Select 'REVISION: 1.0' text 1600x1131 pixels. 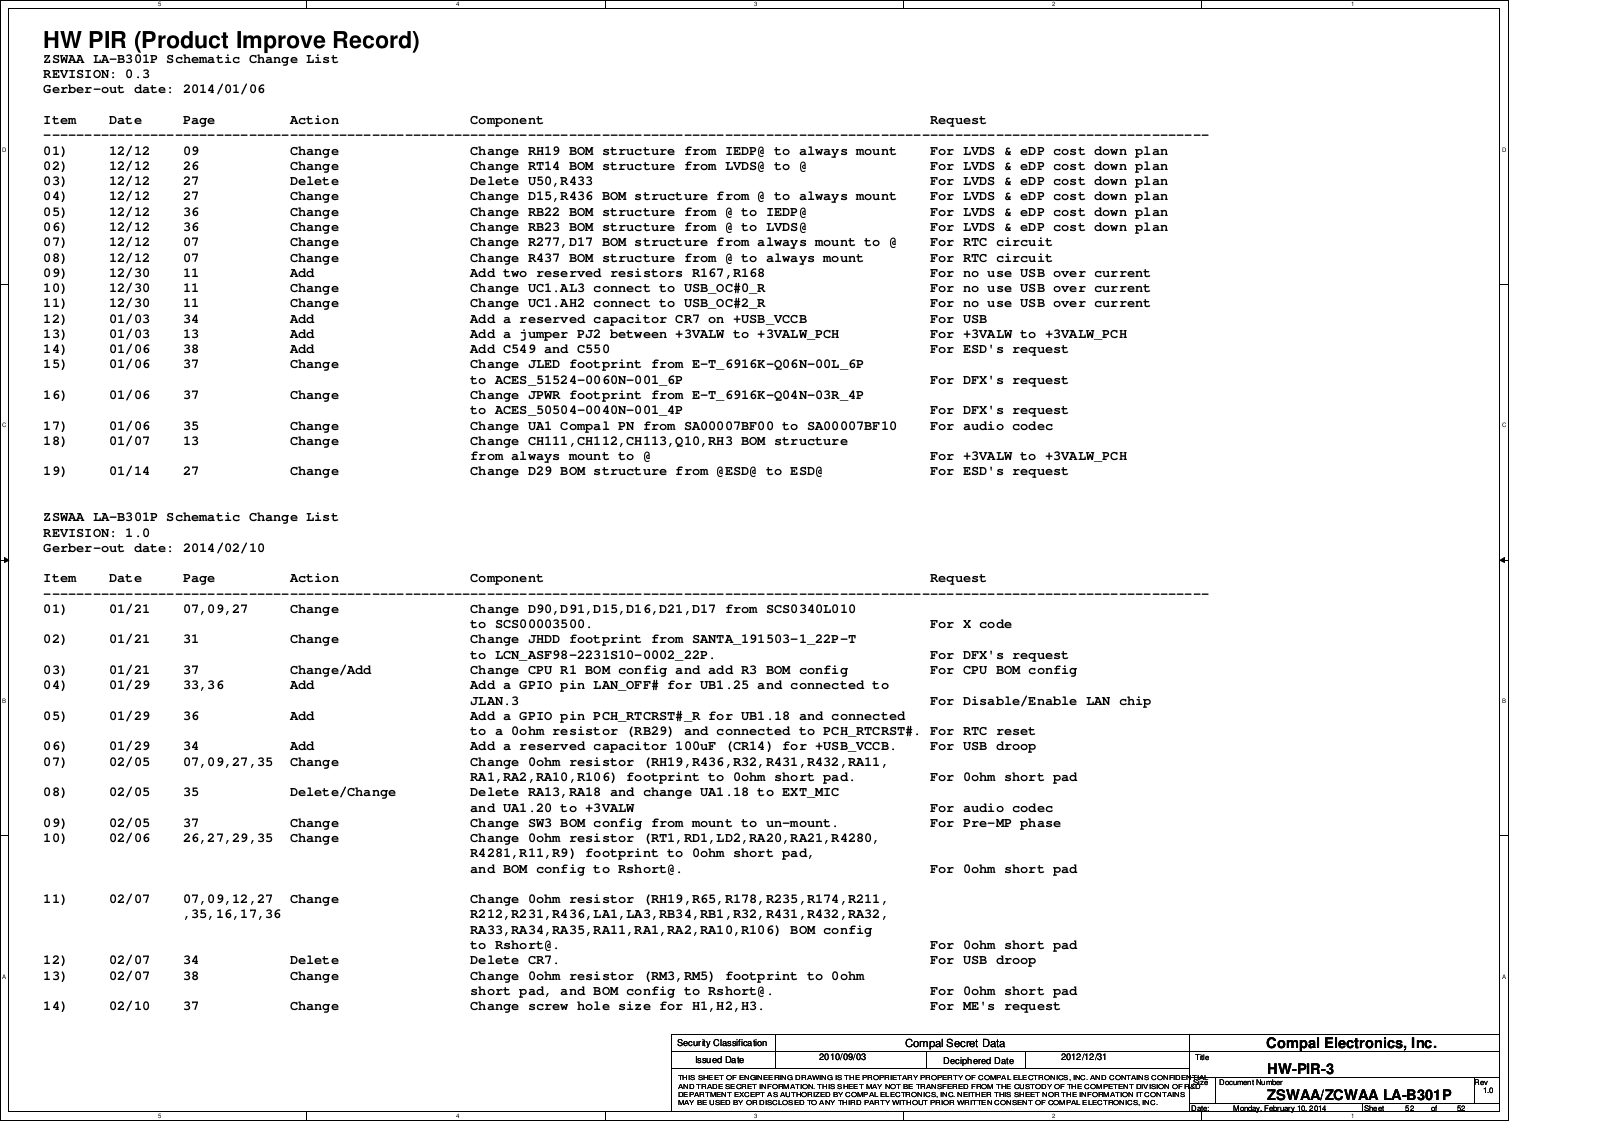(x=96, y=533)
